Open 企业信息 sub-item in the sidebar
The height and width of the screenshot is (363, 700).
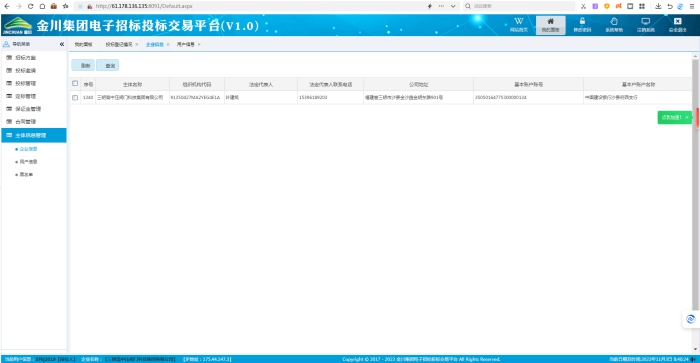28,149
